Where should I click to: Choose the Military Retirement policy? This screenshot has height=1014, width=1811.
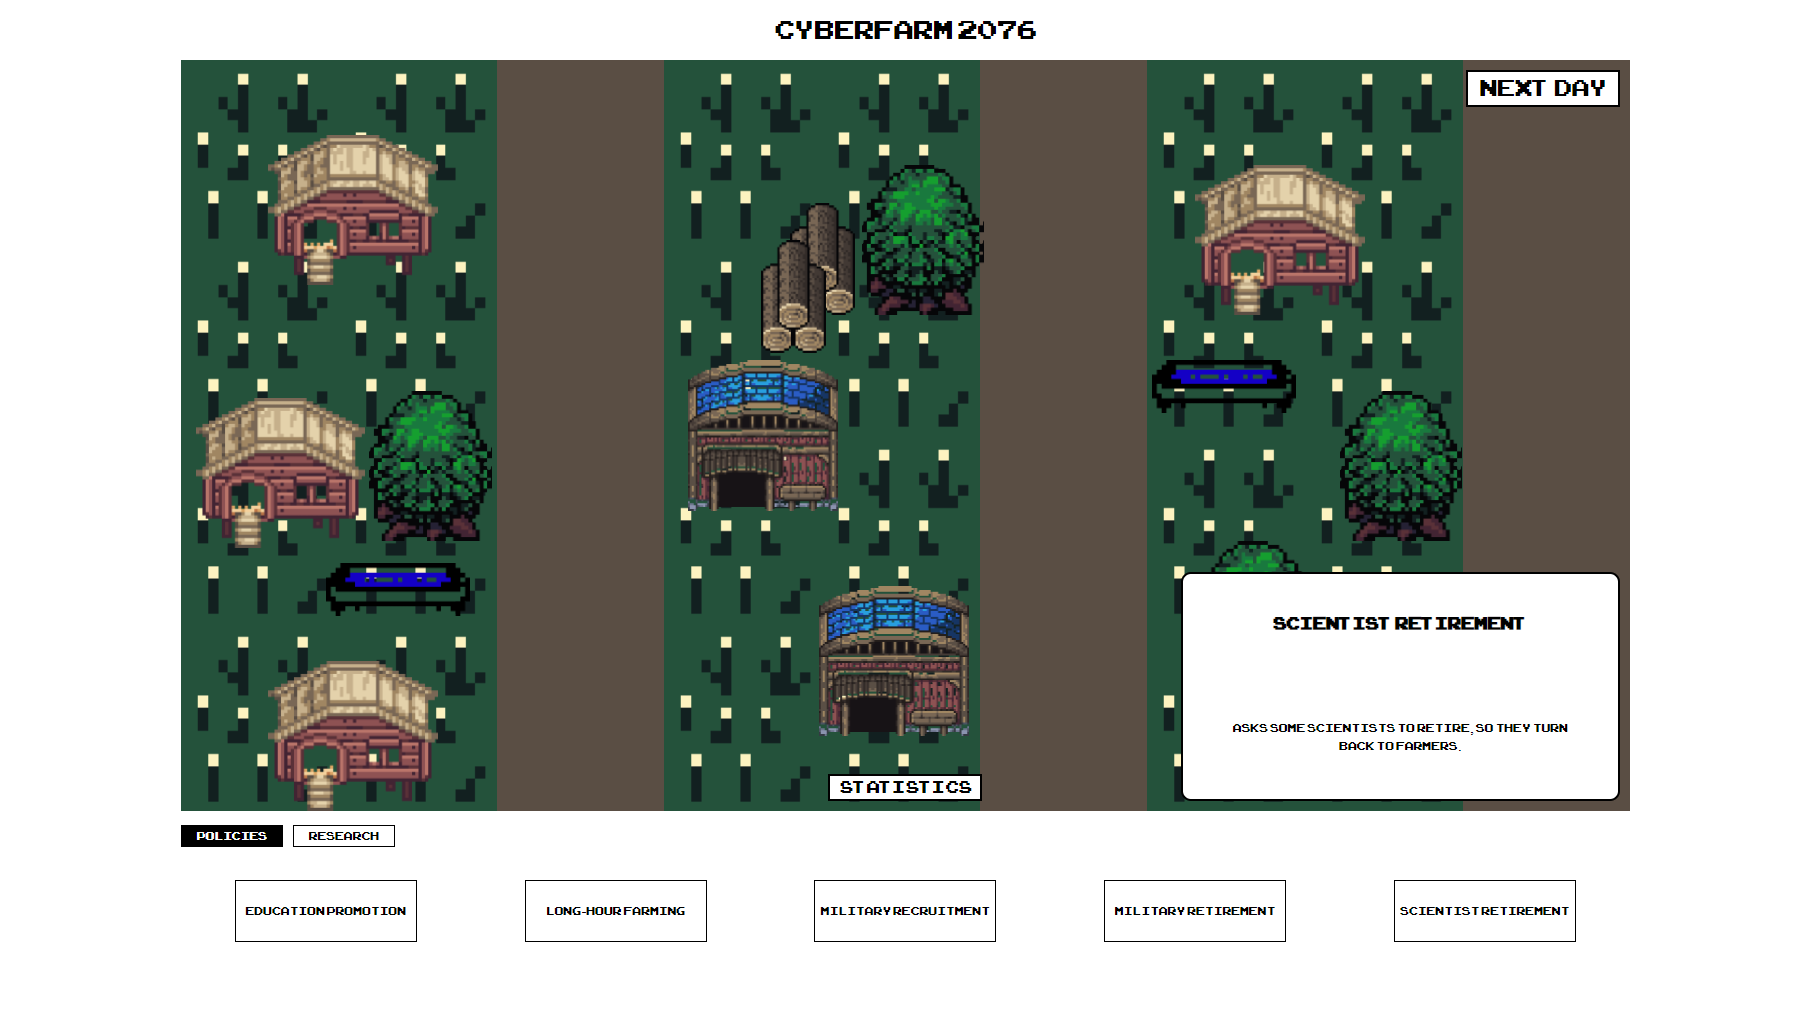coord(1195,911)
